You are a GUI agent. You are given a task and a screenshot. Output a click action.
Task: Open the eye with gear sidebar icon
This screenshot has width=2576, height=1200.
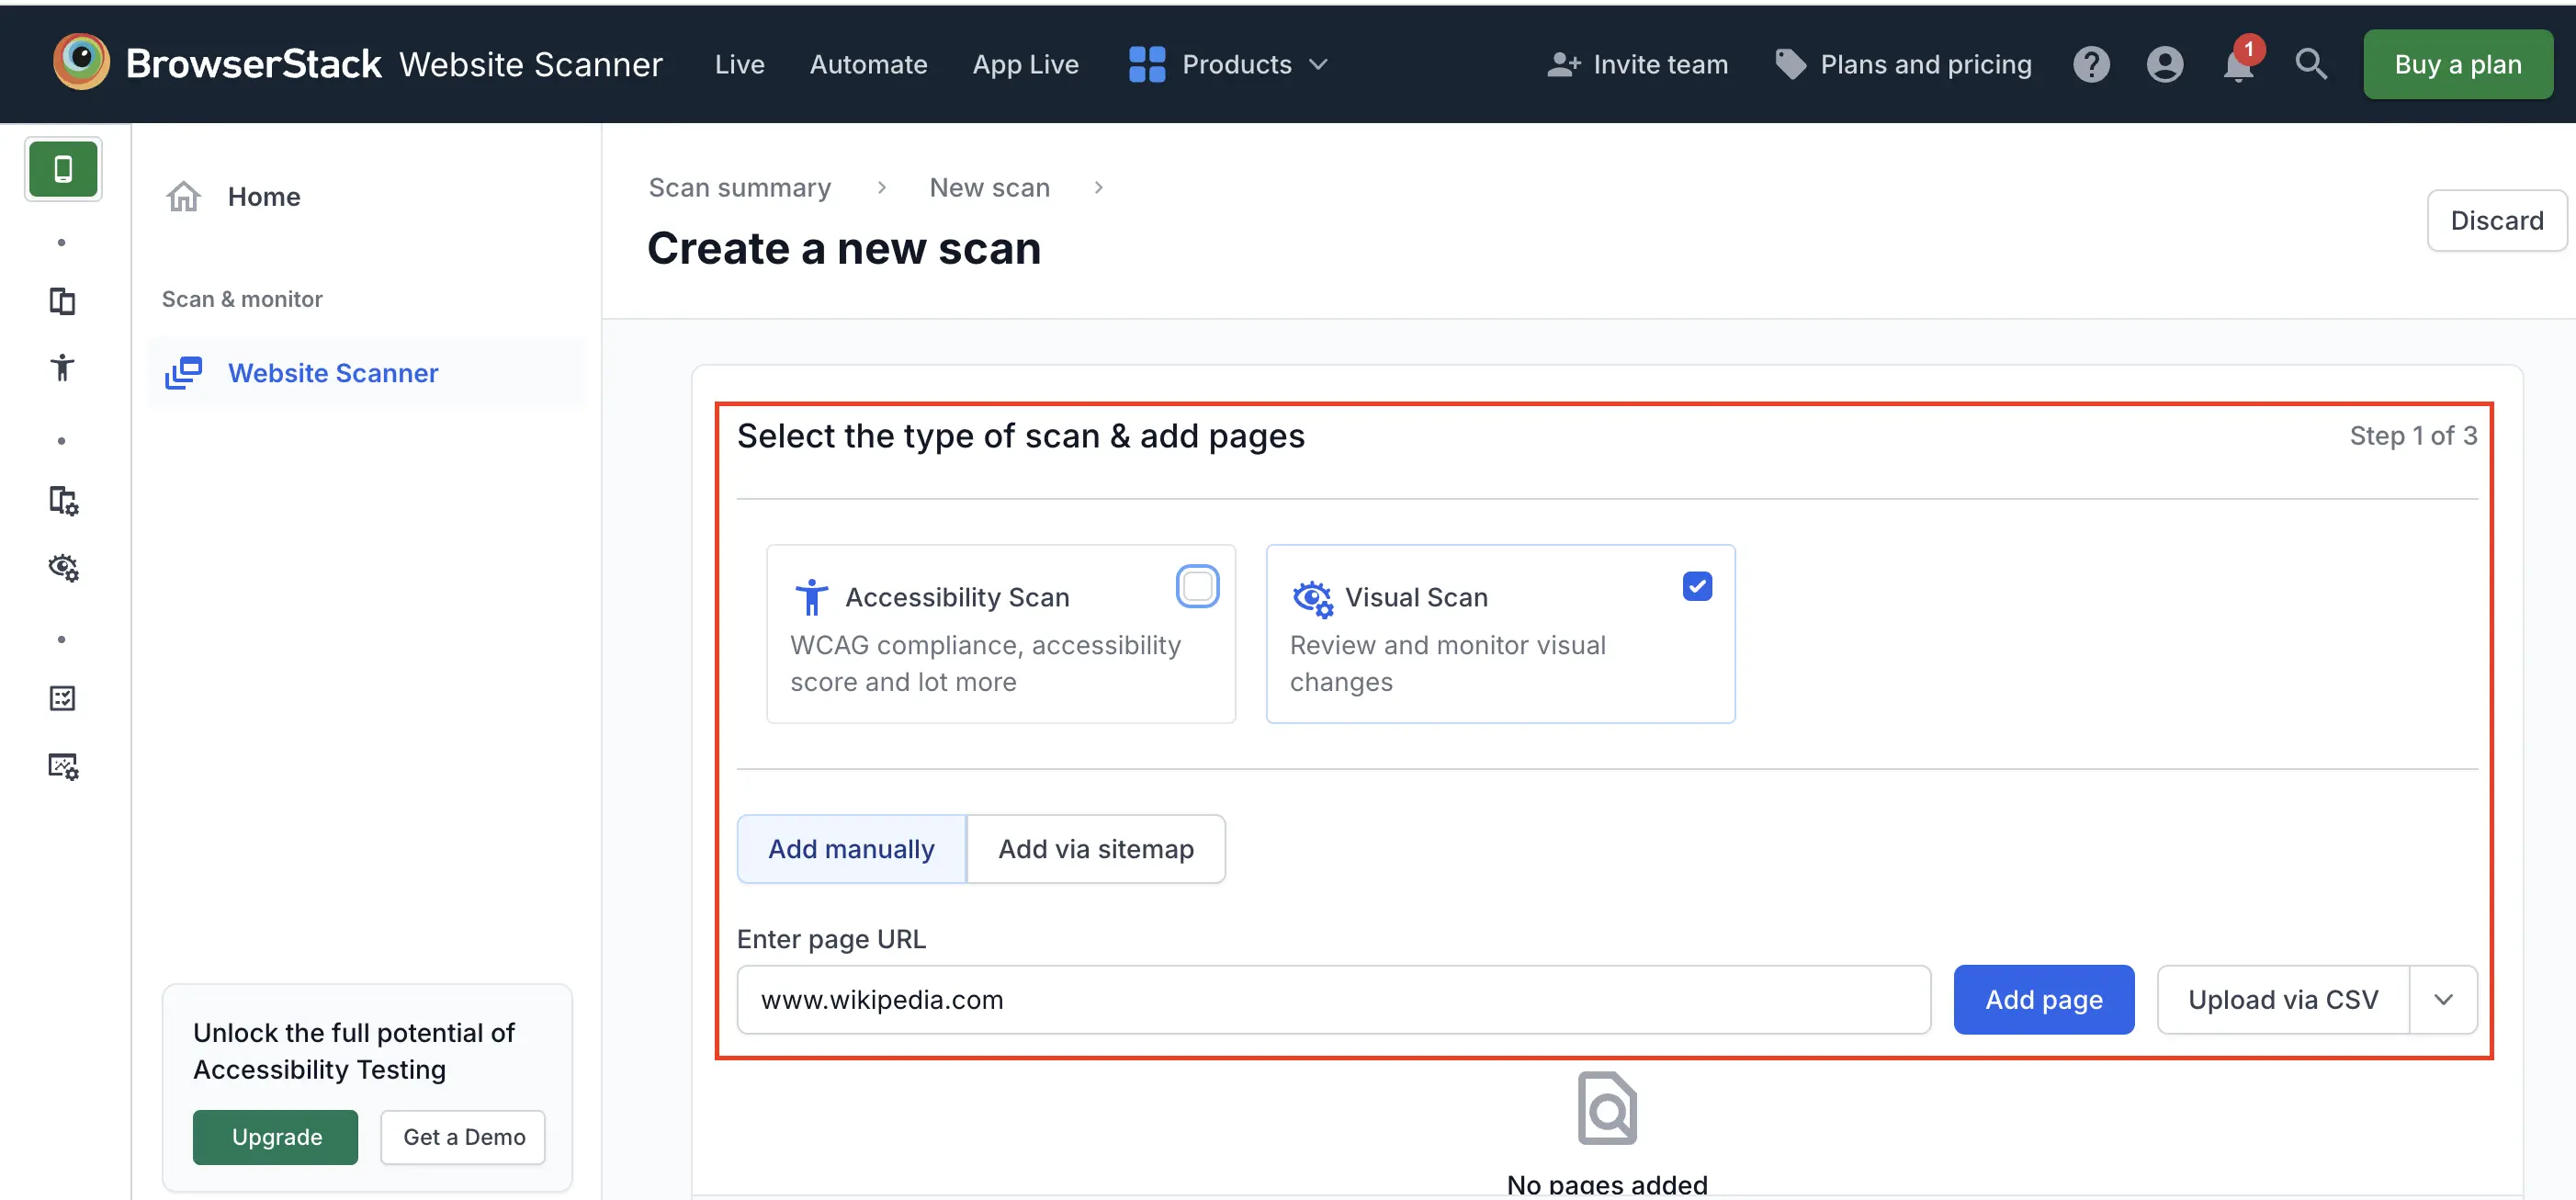click(63, 567)
